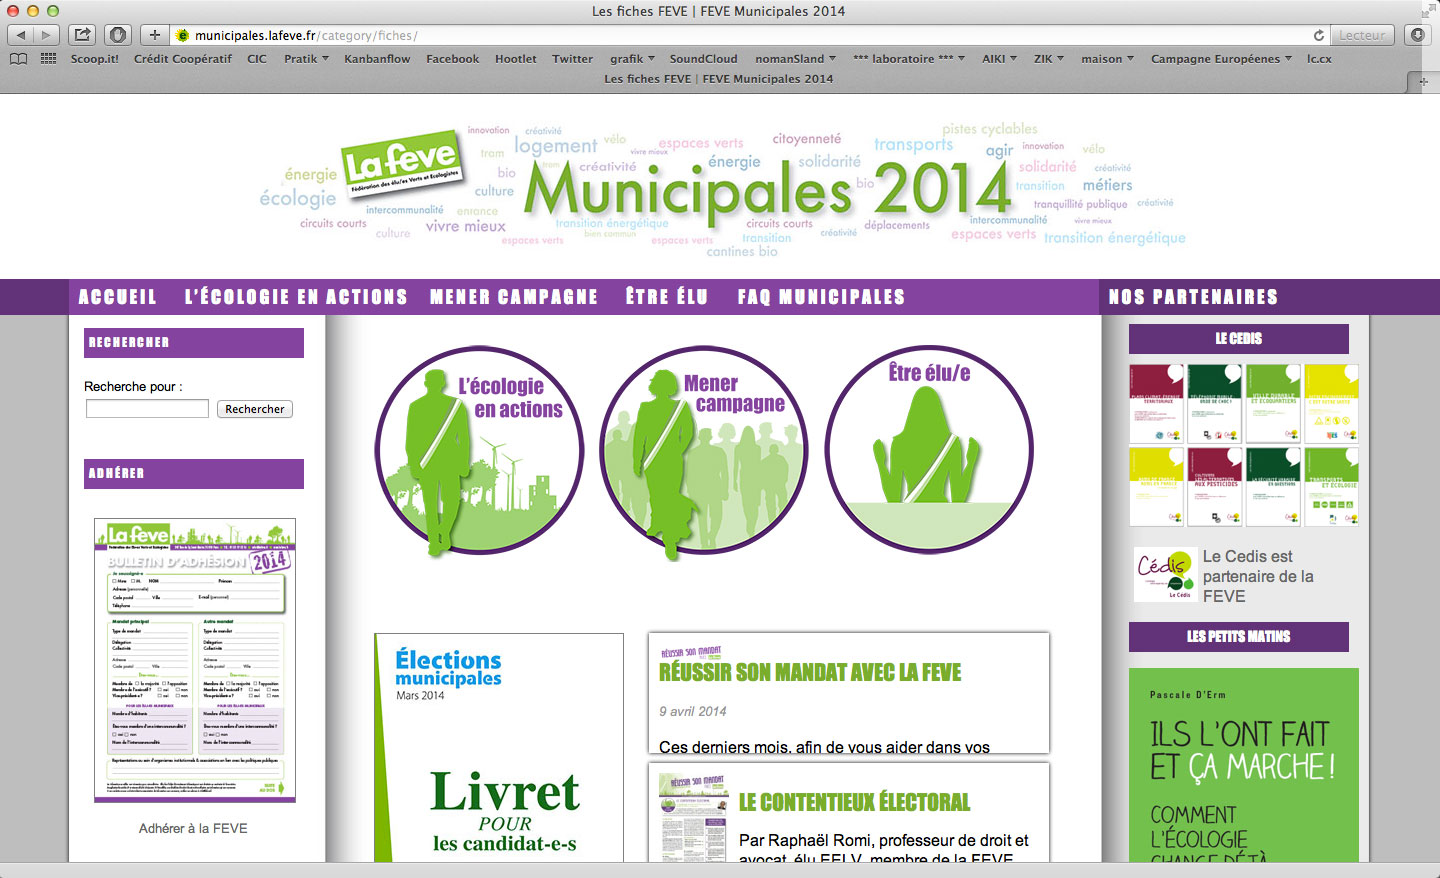
Task: Expand the grafik bookmarks folder
Action: coord(632,59)
